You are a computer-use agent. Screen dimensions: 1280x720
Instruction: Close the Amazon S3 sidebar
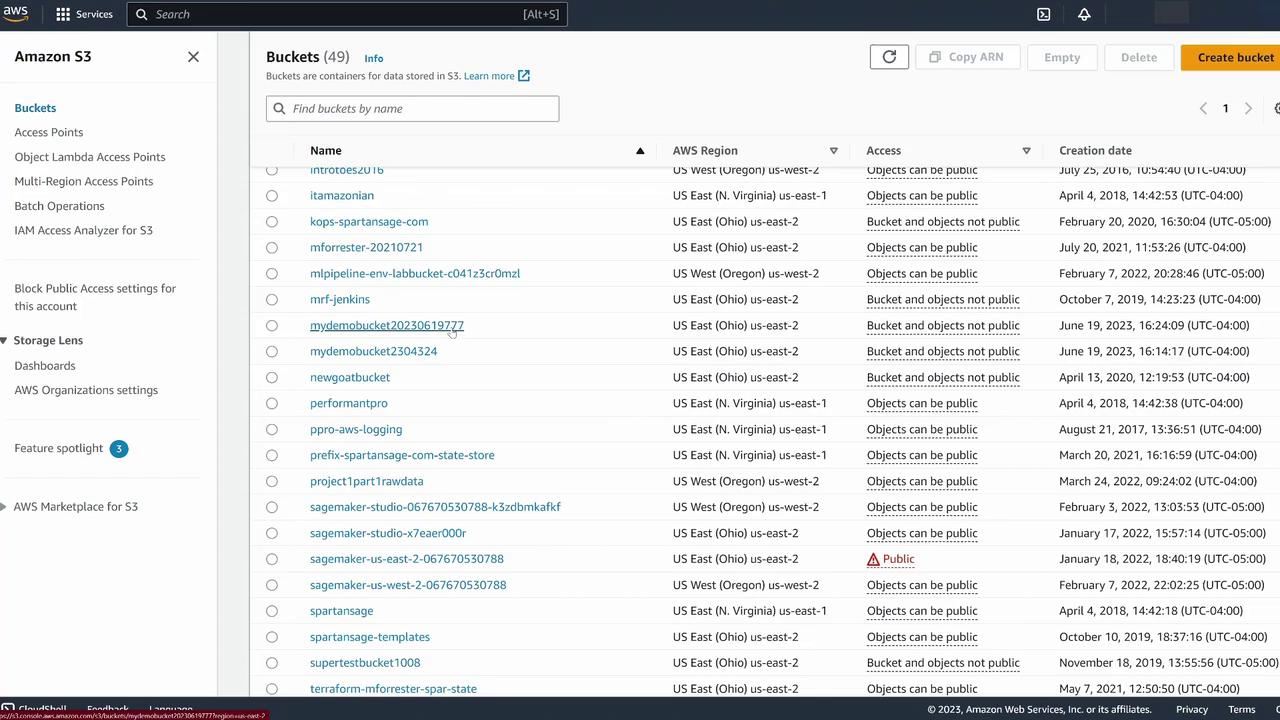click(x=193, y=57)
